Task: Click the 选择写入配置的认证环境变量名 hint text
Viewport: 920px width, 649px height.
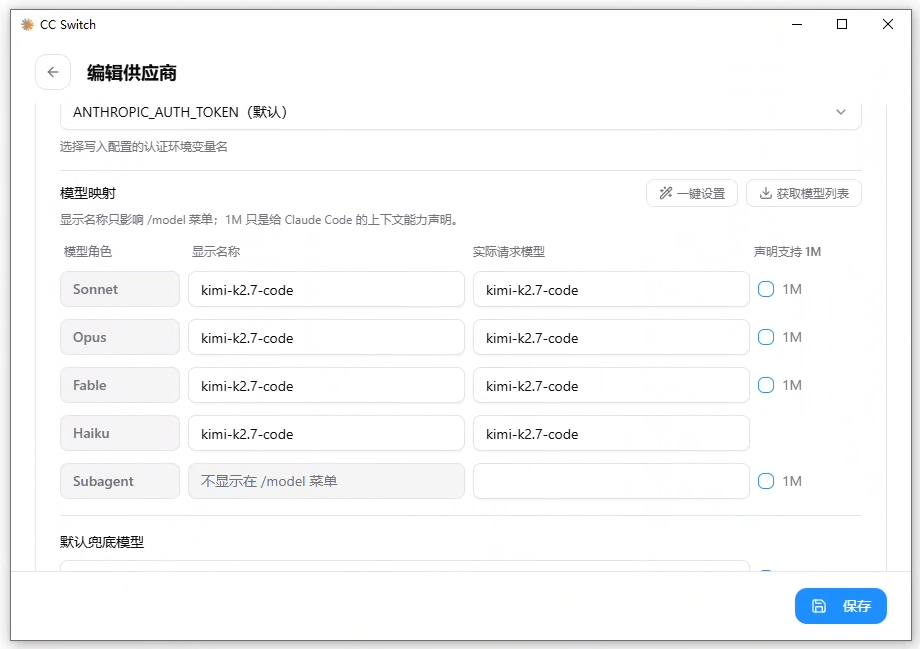Action: (x=144, y=147)
